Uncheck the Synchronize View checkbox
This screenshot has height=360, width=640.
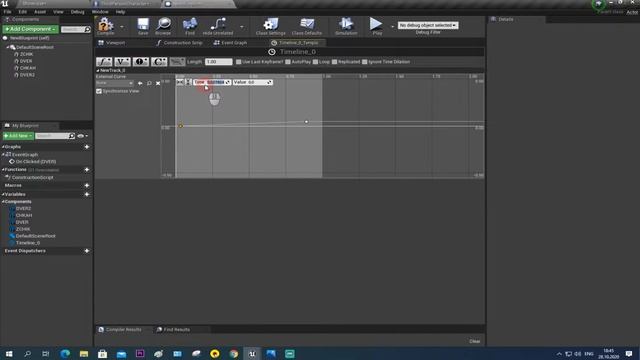[99, 91]
